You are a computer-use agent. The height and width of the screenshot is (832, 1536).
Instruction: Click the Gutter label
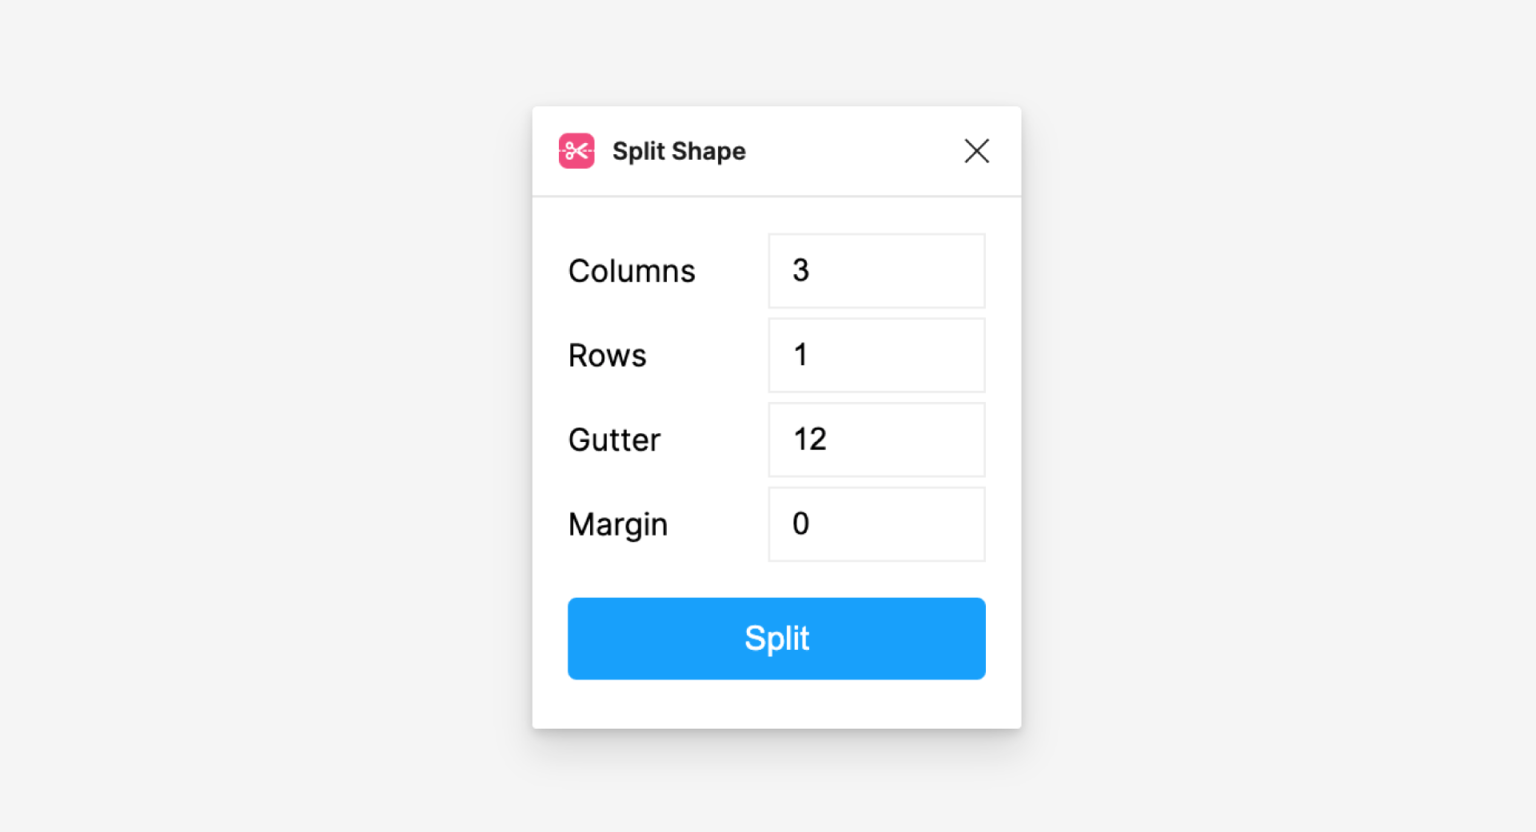(614, 440)
